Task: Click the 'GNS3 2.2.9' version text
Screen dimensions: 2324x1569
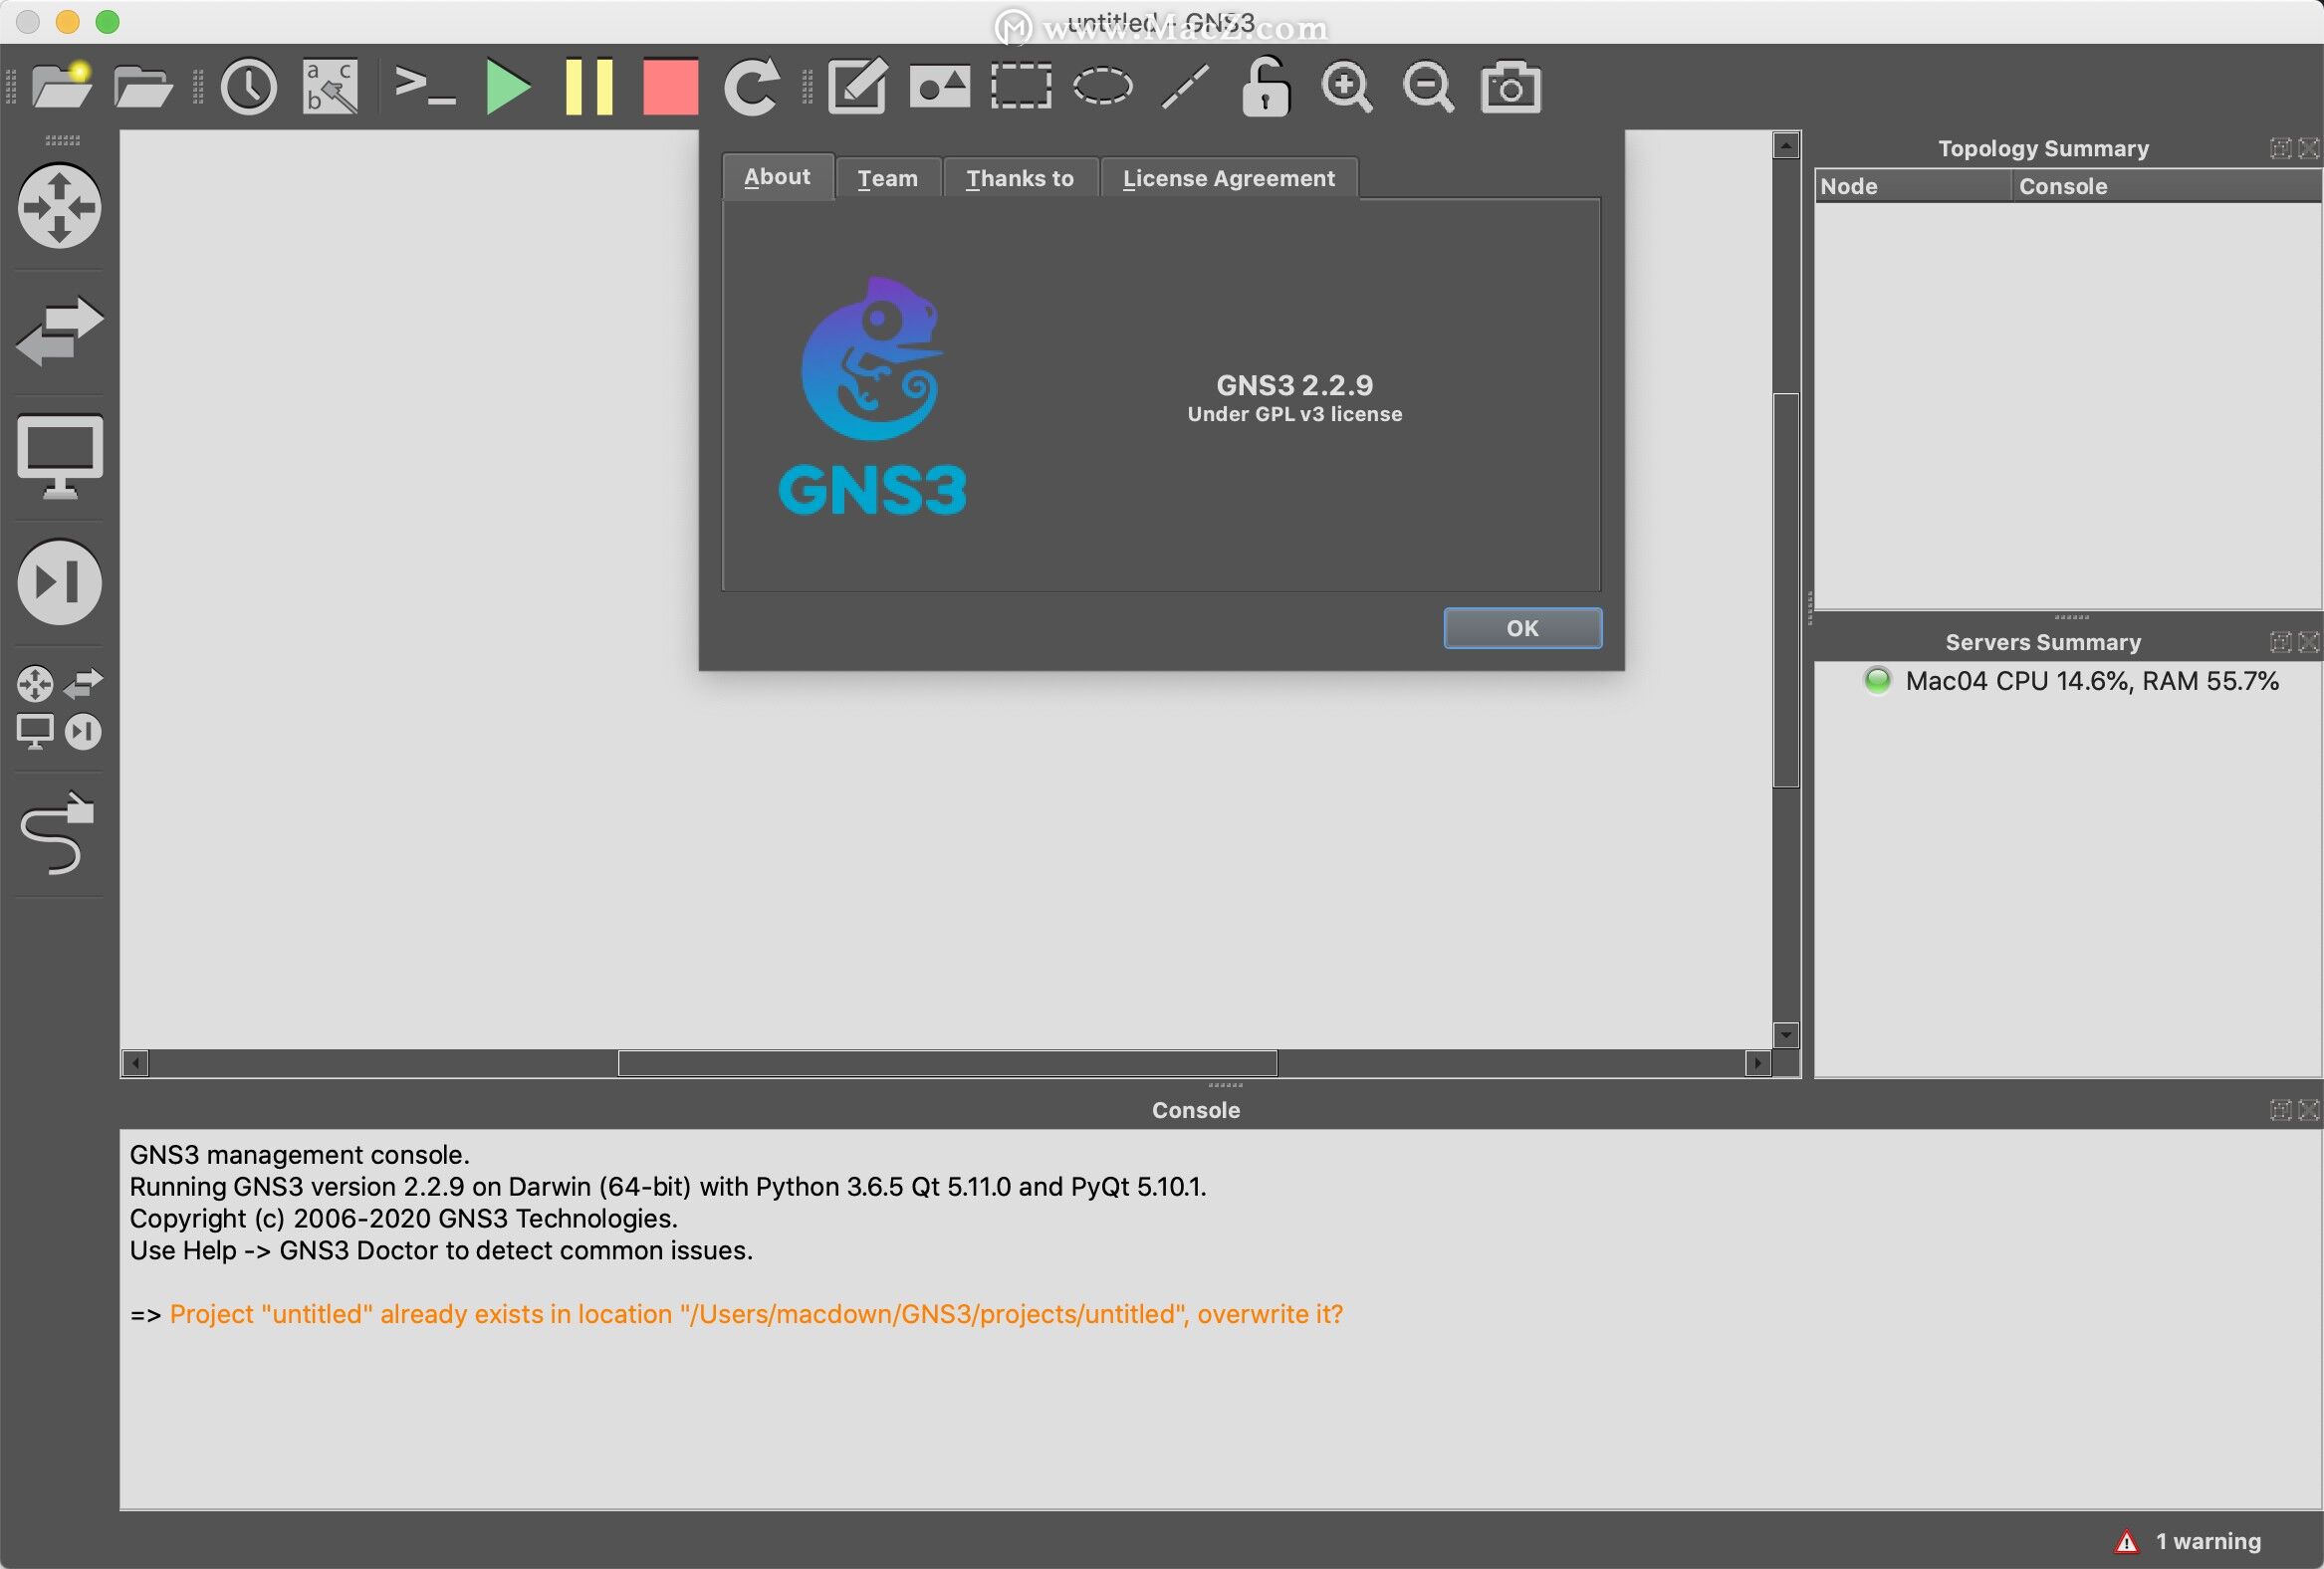Action: pyautogui.click(x=1294, y=385)
